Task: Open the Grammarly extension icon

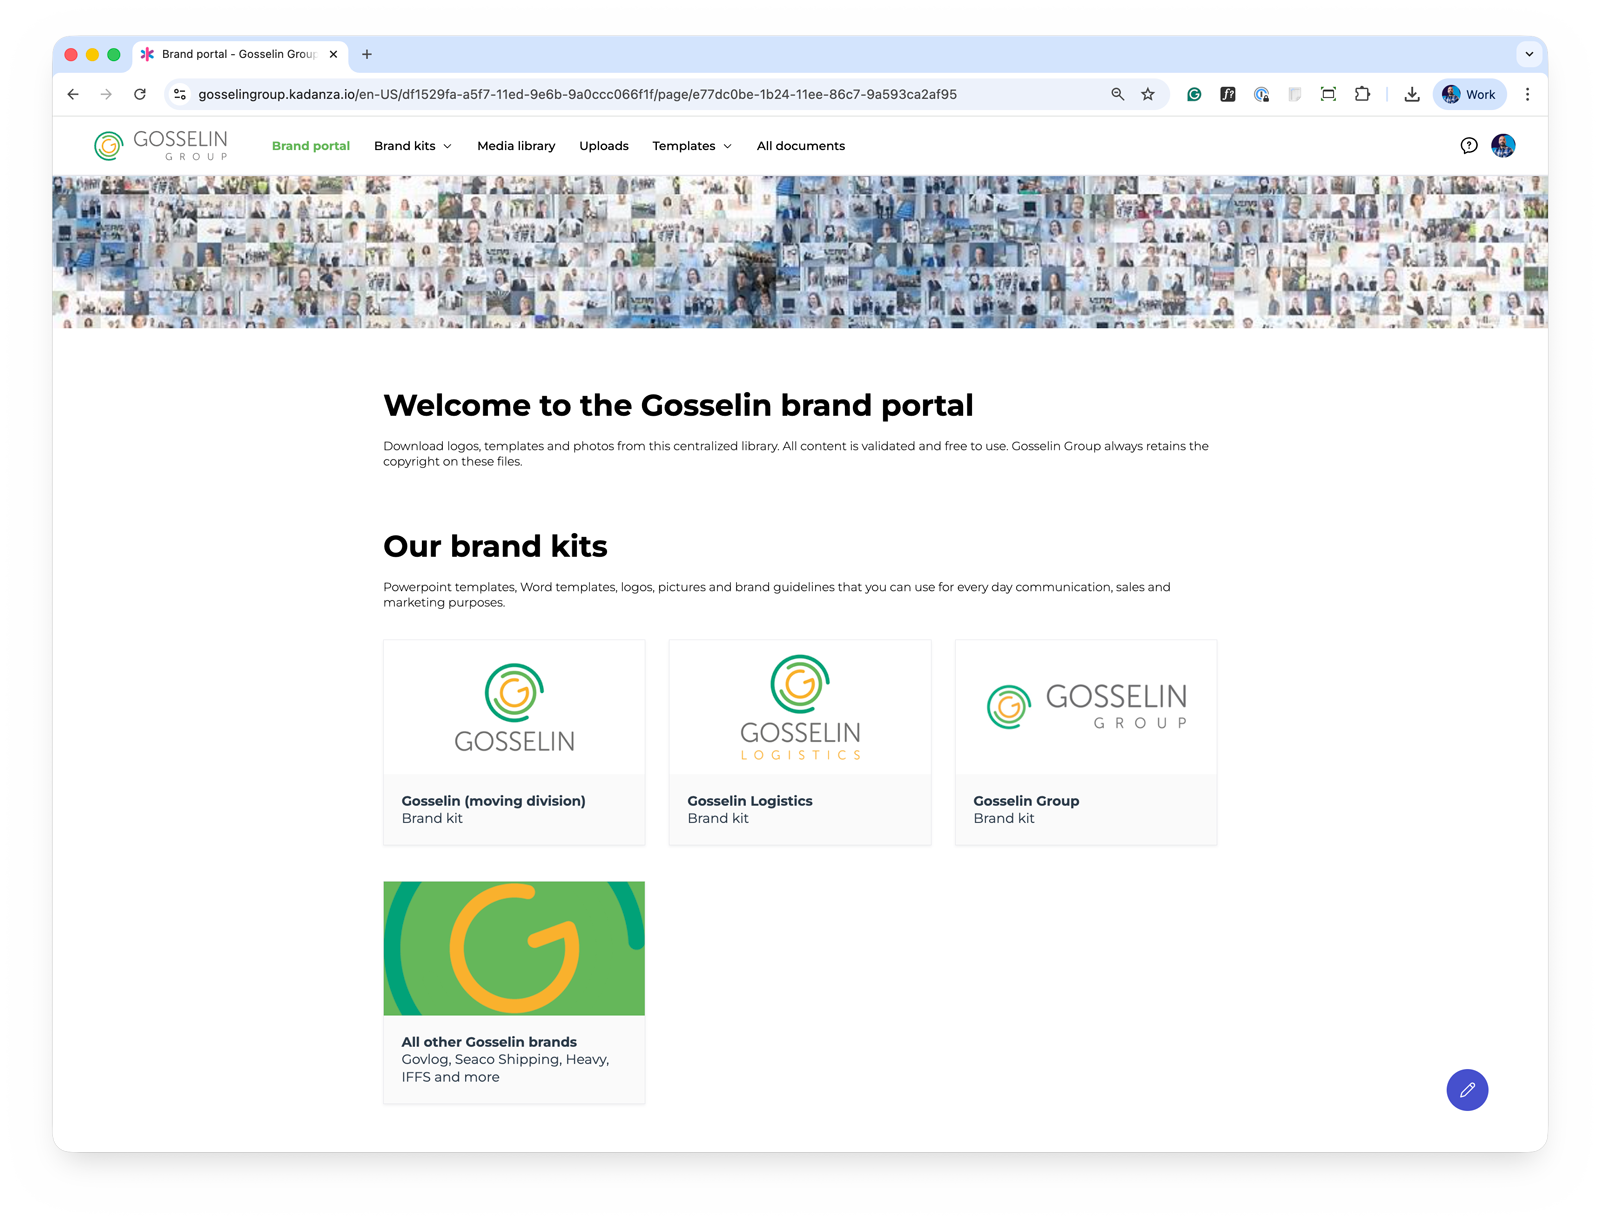Action: [1194, 94]
